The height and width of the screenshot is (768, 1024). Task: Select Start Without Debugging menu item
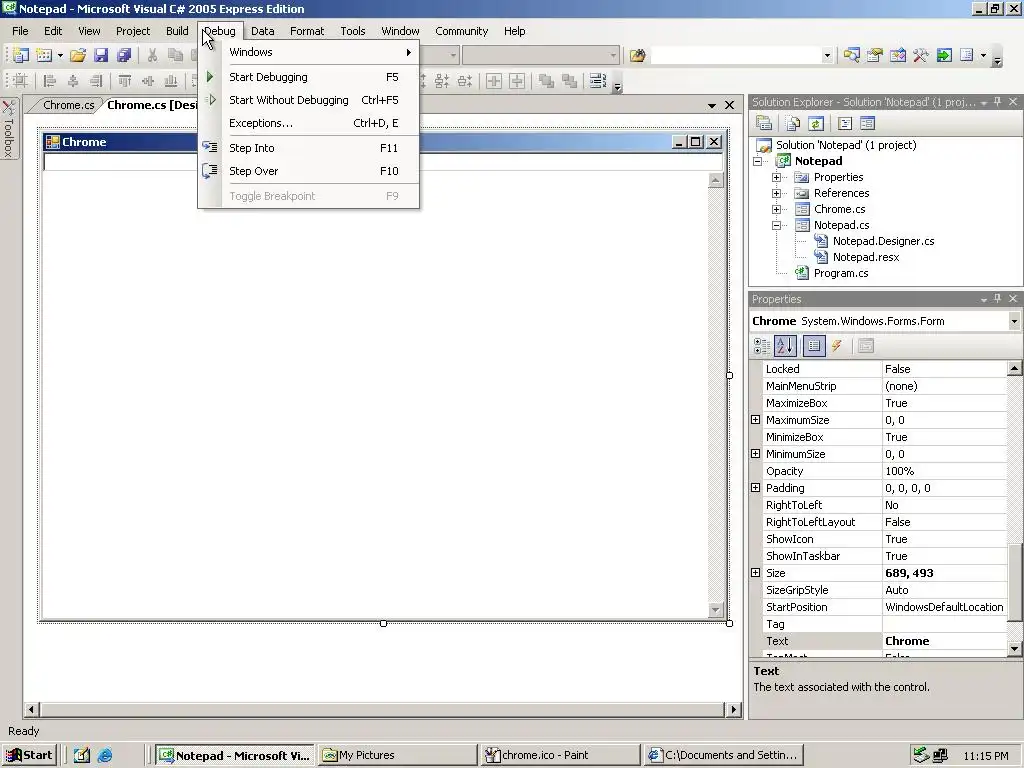pos(309,100)
